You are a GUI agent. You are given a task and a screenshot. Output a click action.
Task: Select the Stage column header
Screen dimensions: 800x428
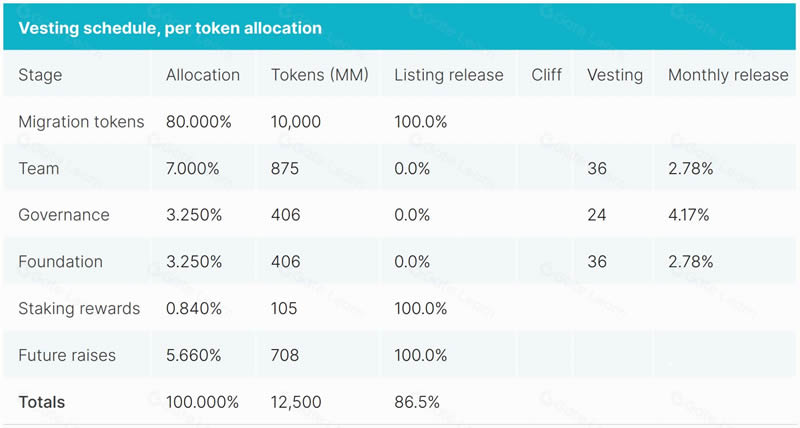pyautogui.click(x=40, y=75)
